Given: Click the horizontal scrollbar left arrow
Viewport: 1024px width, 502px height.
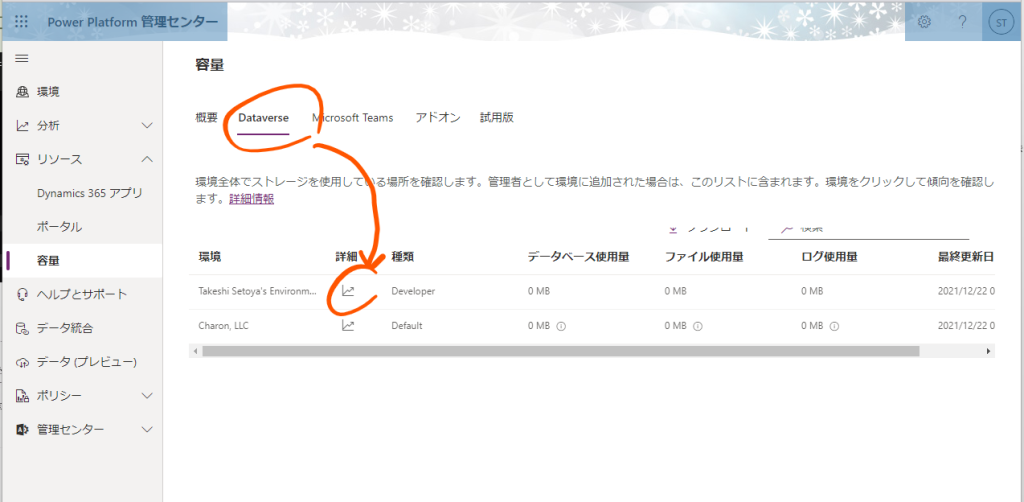Looking at the screenshot, I should (x=195, y=351).
